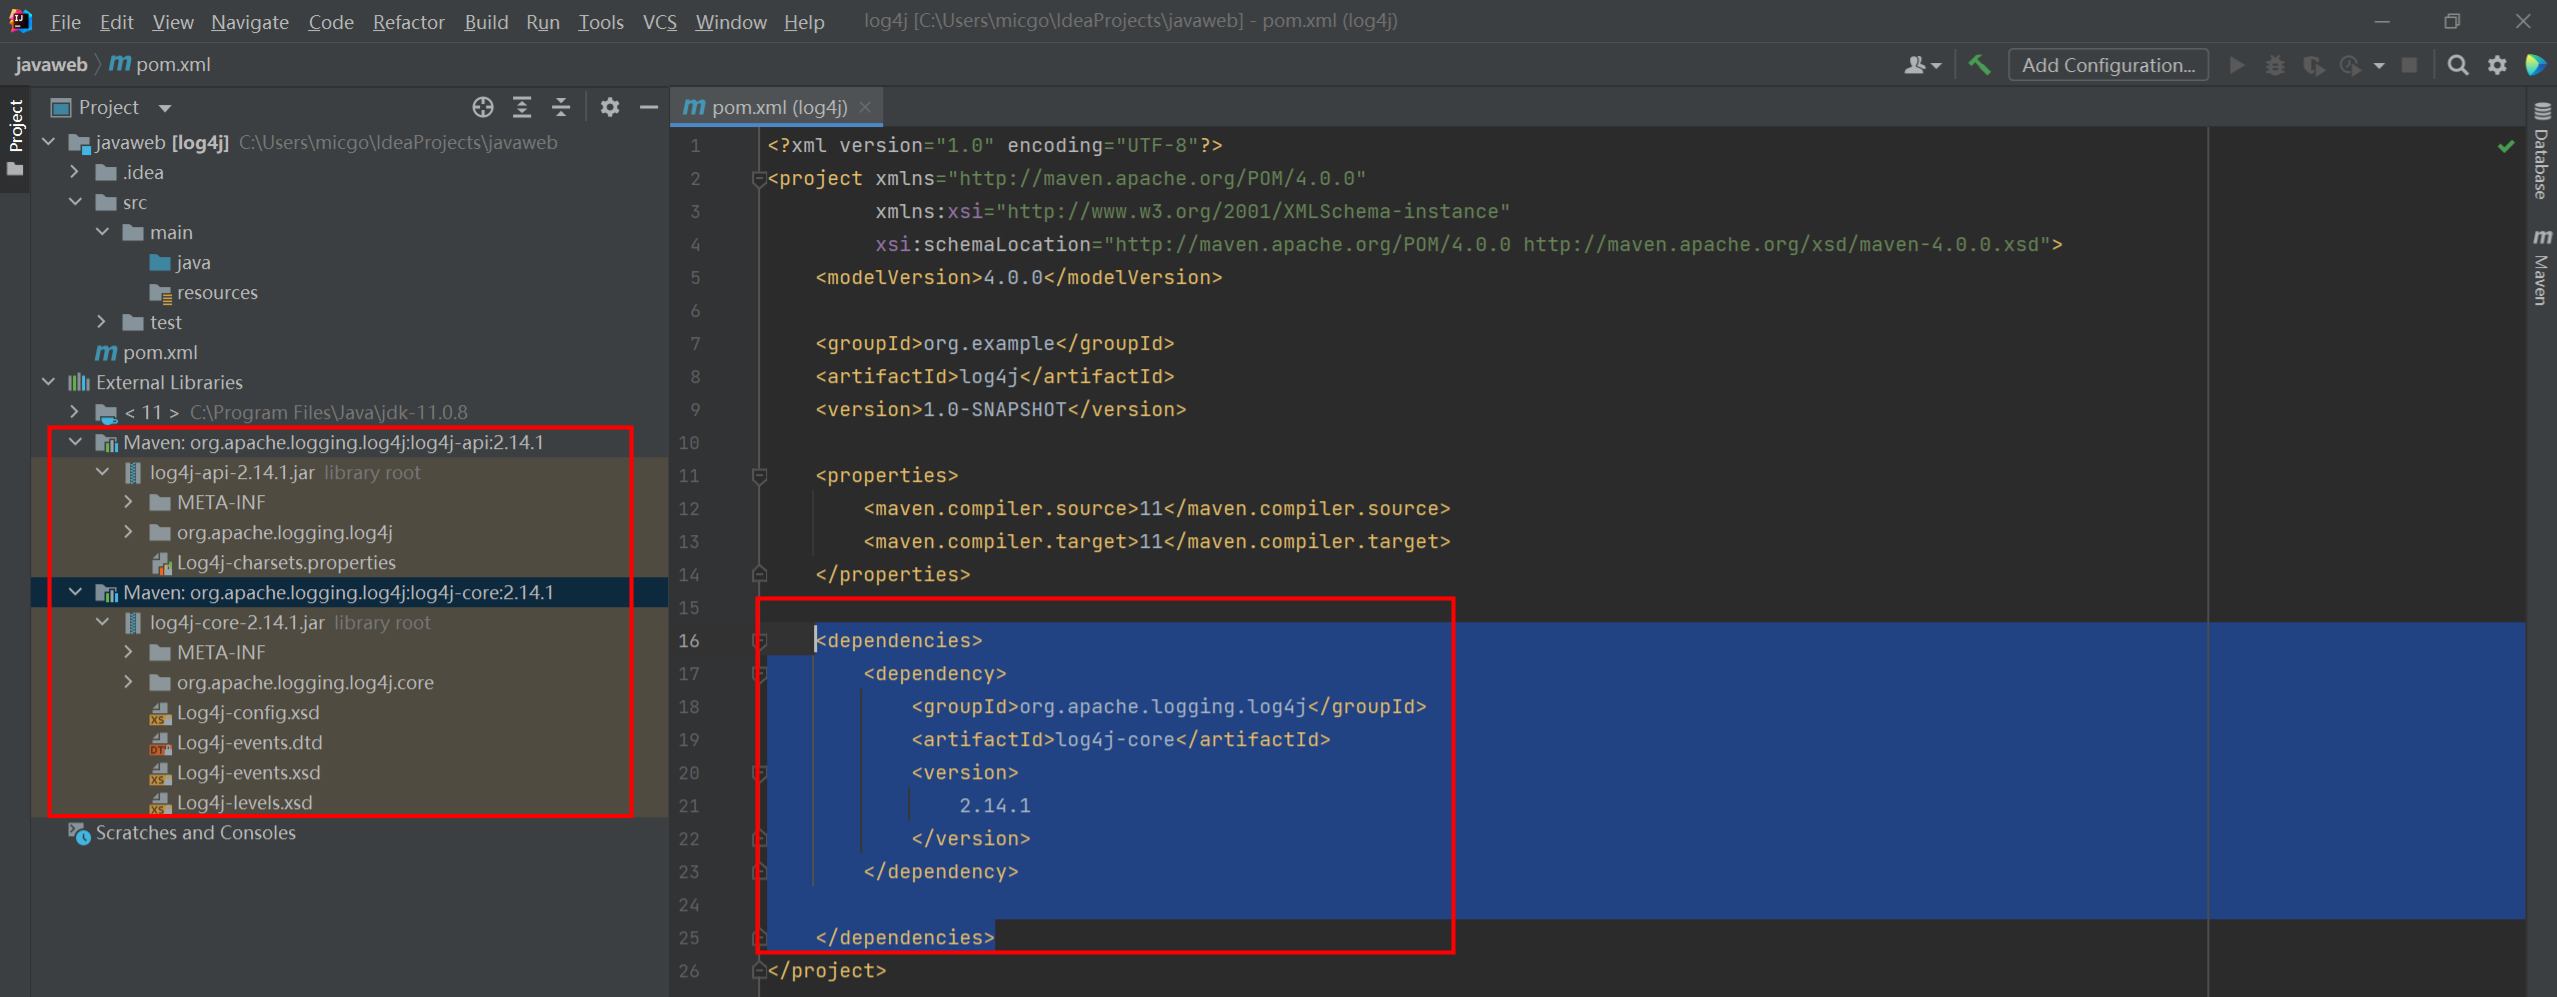Image resolution: width=2557 pixels, height=997 pixels.
Task: Select the resources folder
Action: click(204, 292)
